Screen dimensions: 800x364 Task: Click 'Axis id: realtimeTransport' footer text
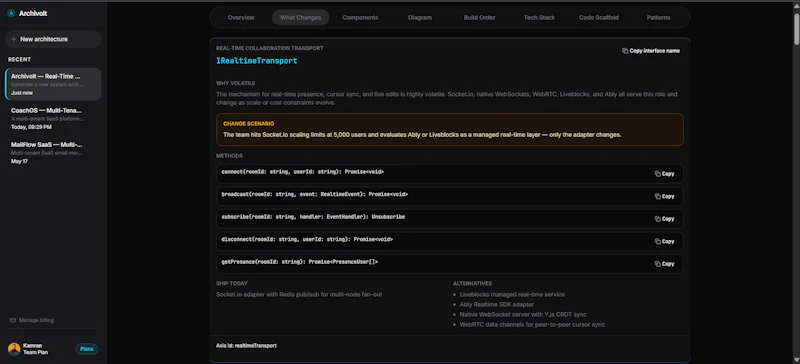click(x=246, y=346)
